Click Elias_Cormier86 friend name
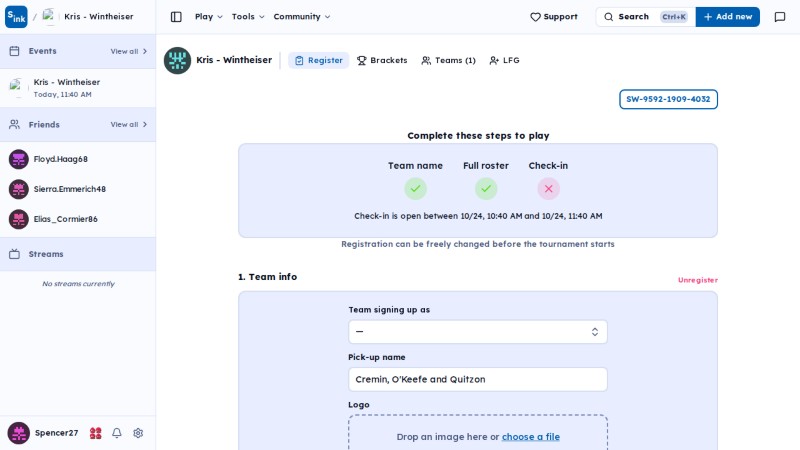This screenshot has width=800, height=450. 66,219
